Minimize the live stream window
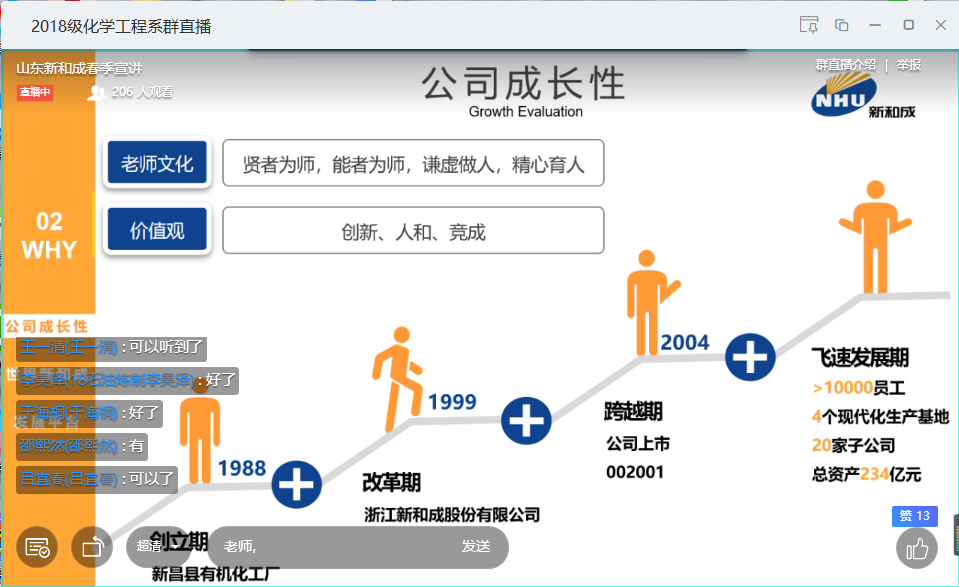The image size is (959, 587). 875,25
